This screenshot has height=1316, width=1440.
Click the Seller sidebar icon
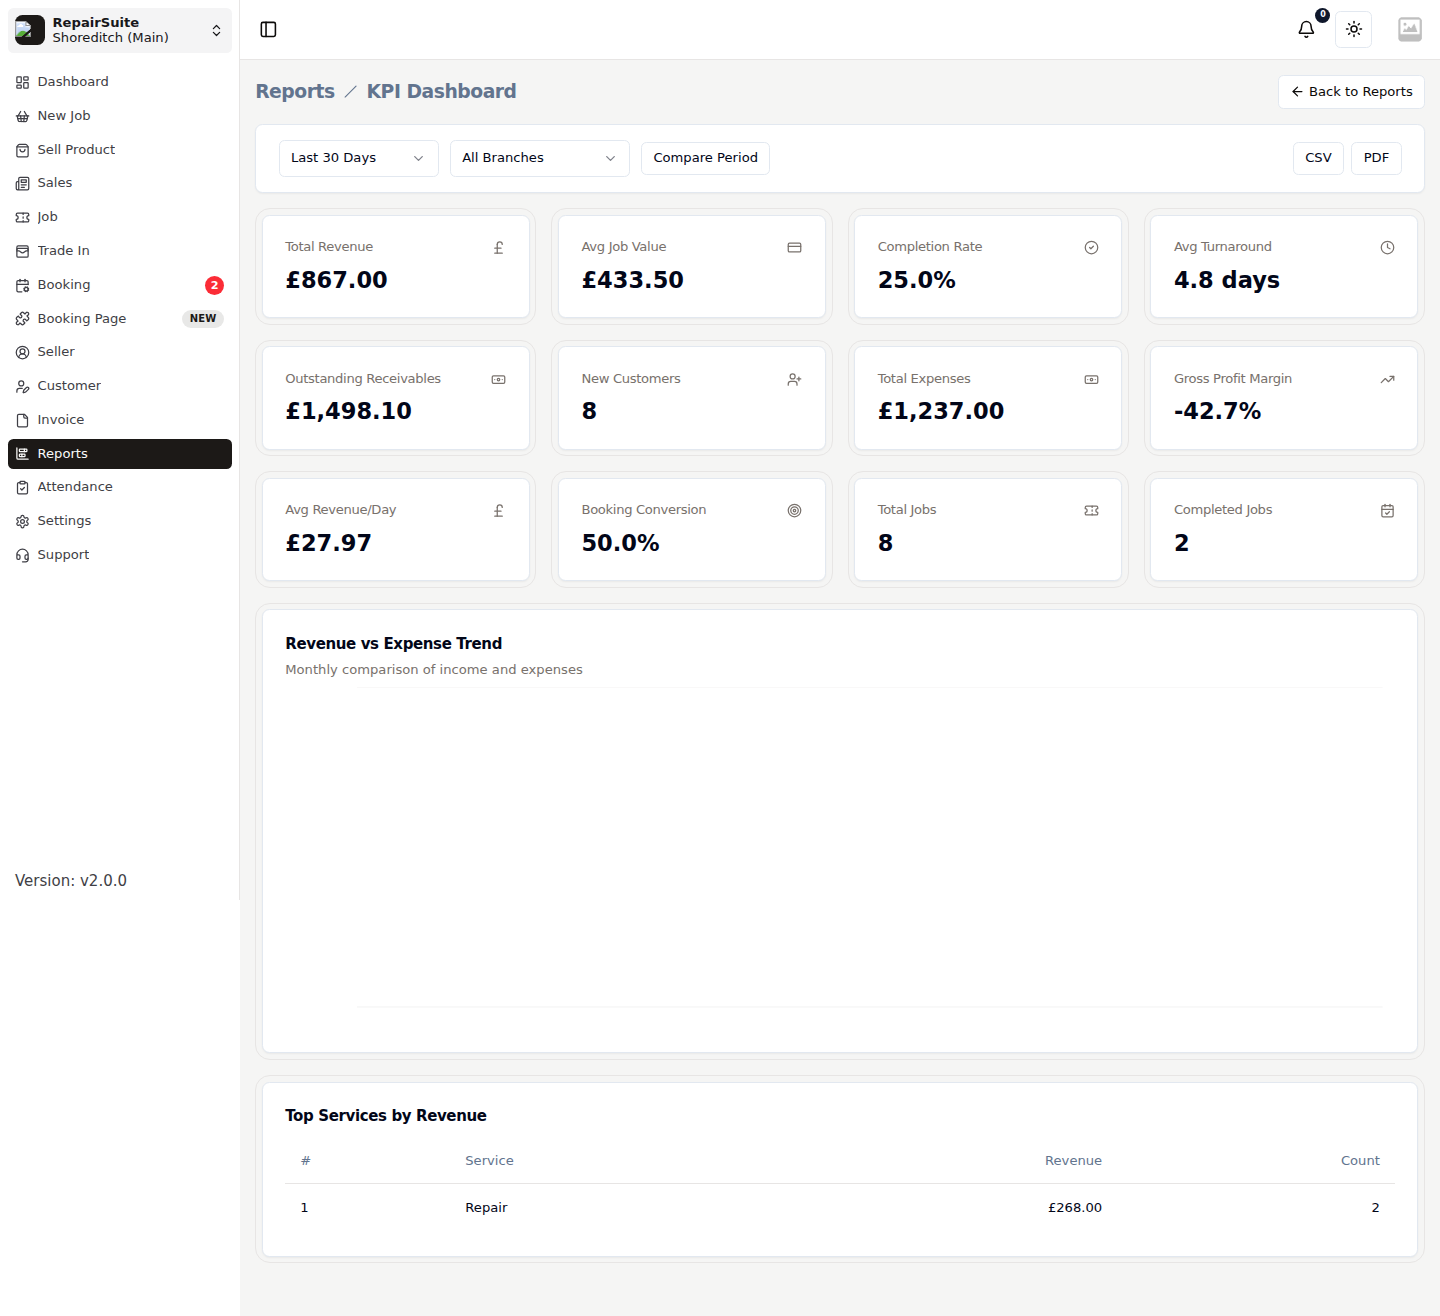23,352
